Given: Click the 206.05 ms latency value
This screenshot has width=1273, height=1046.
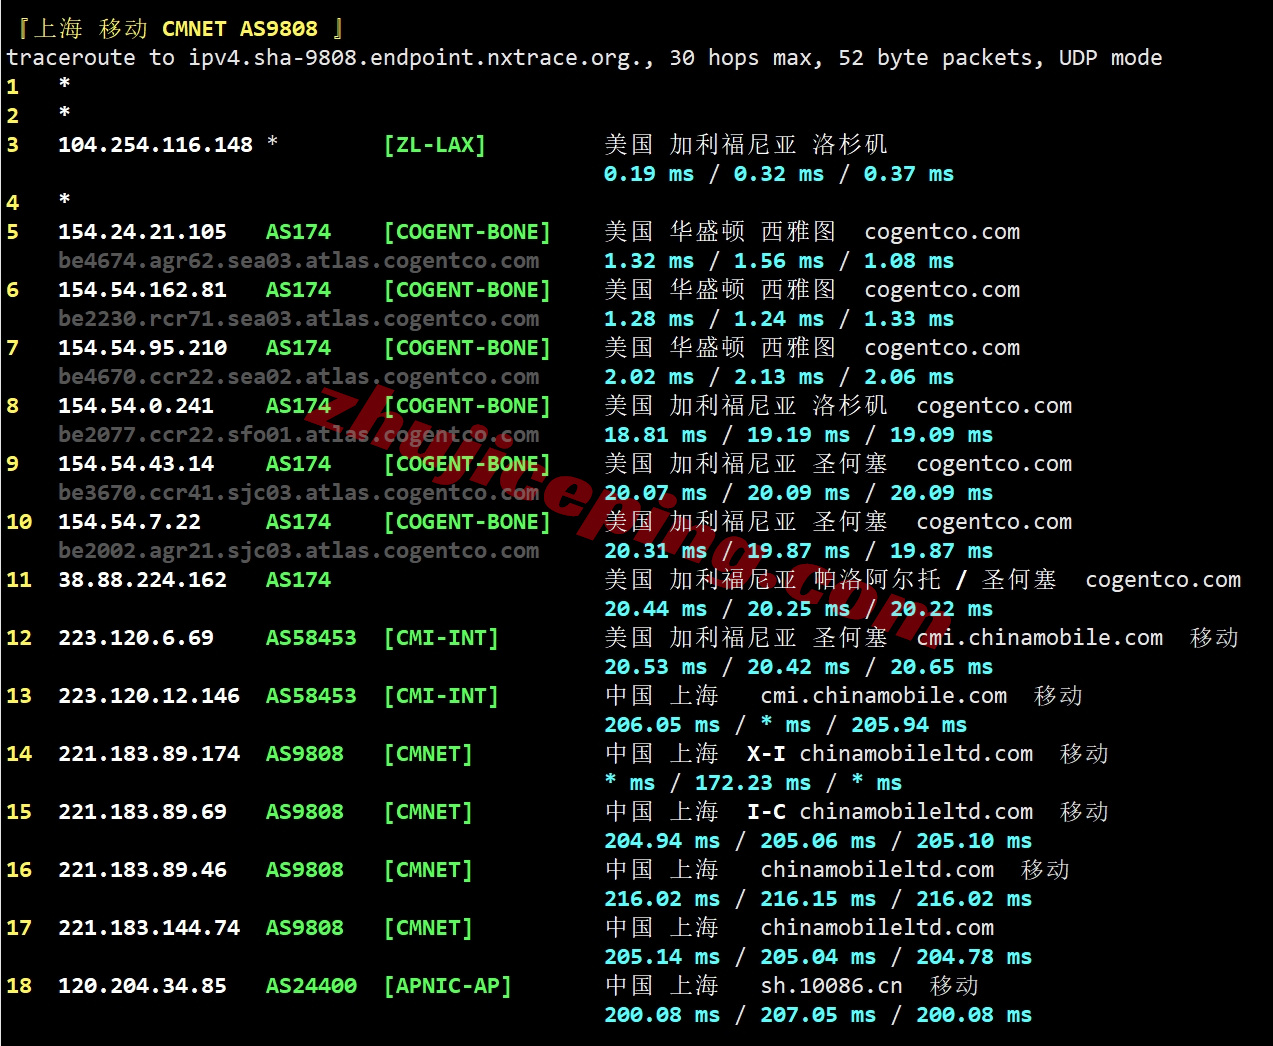Looking at the screenshot, I should click(x=662, y=725).
